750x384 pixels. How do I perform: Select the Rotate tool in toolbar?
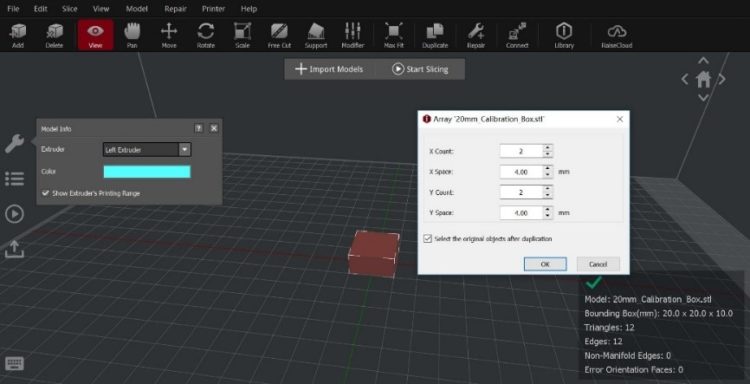pyautogui.click(x=206, y=35)
